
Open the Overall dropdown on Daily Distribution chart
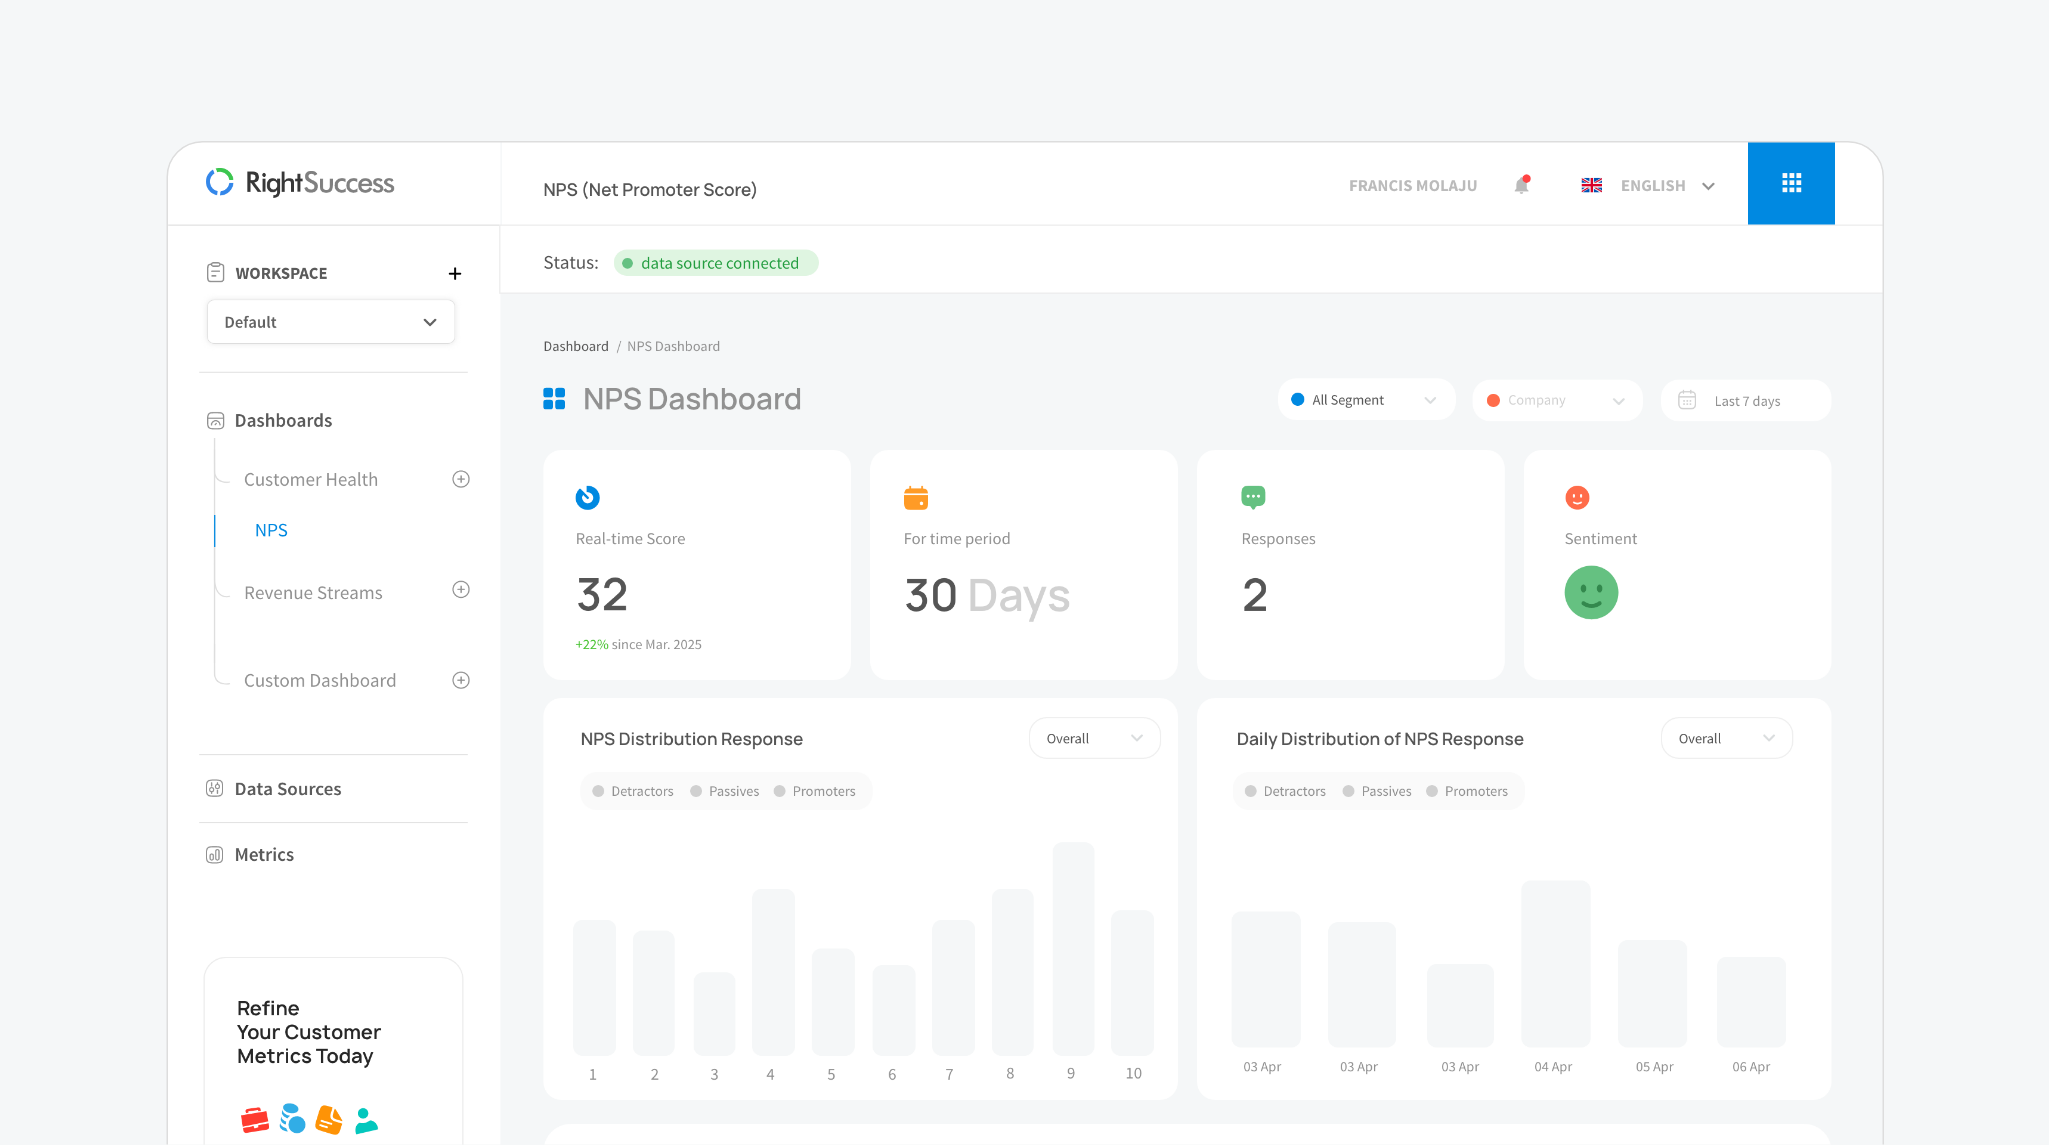click(x=1726, y=737)
